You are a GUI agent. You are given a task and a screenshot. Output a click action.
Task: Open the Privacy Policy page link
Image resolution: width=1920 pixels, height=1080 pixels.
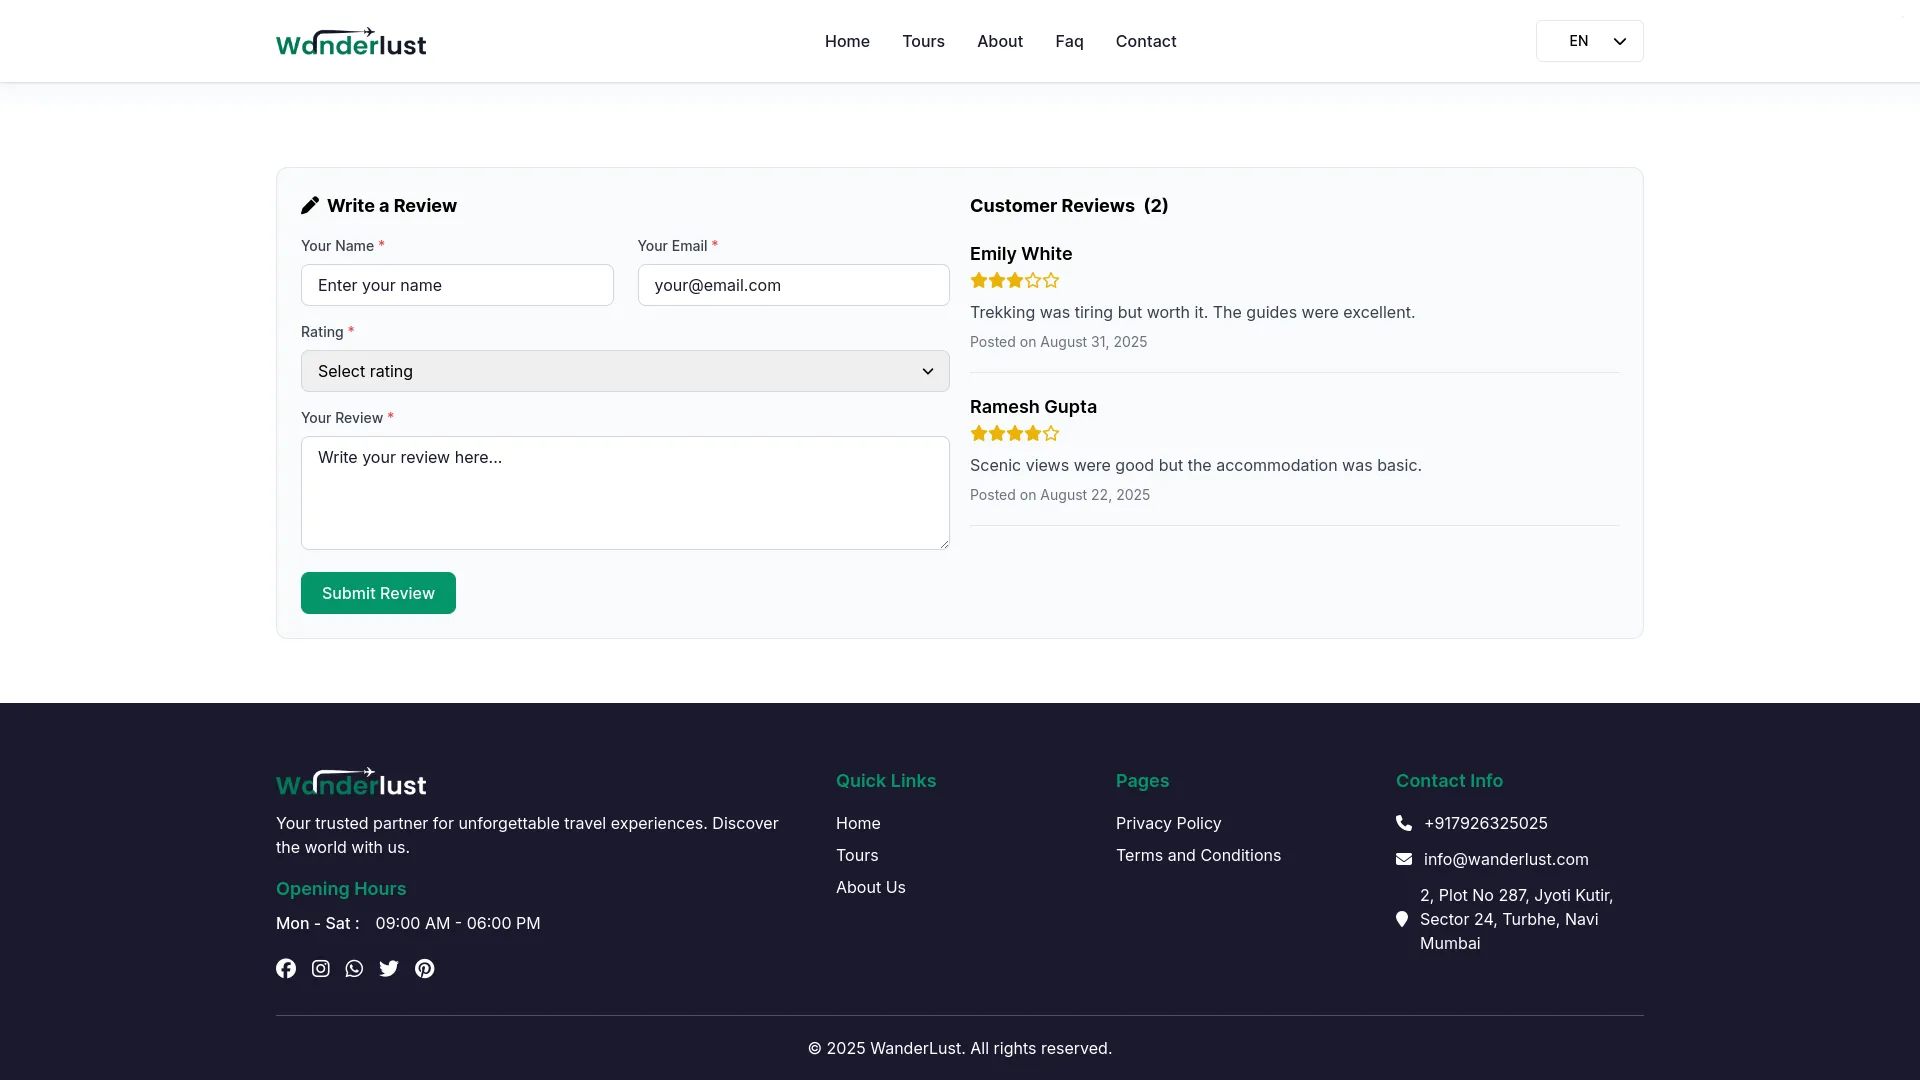(x=1169, y=823)
